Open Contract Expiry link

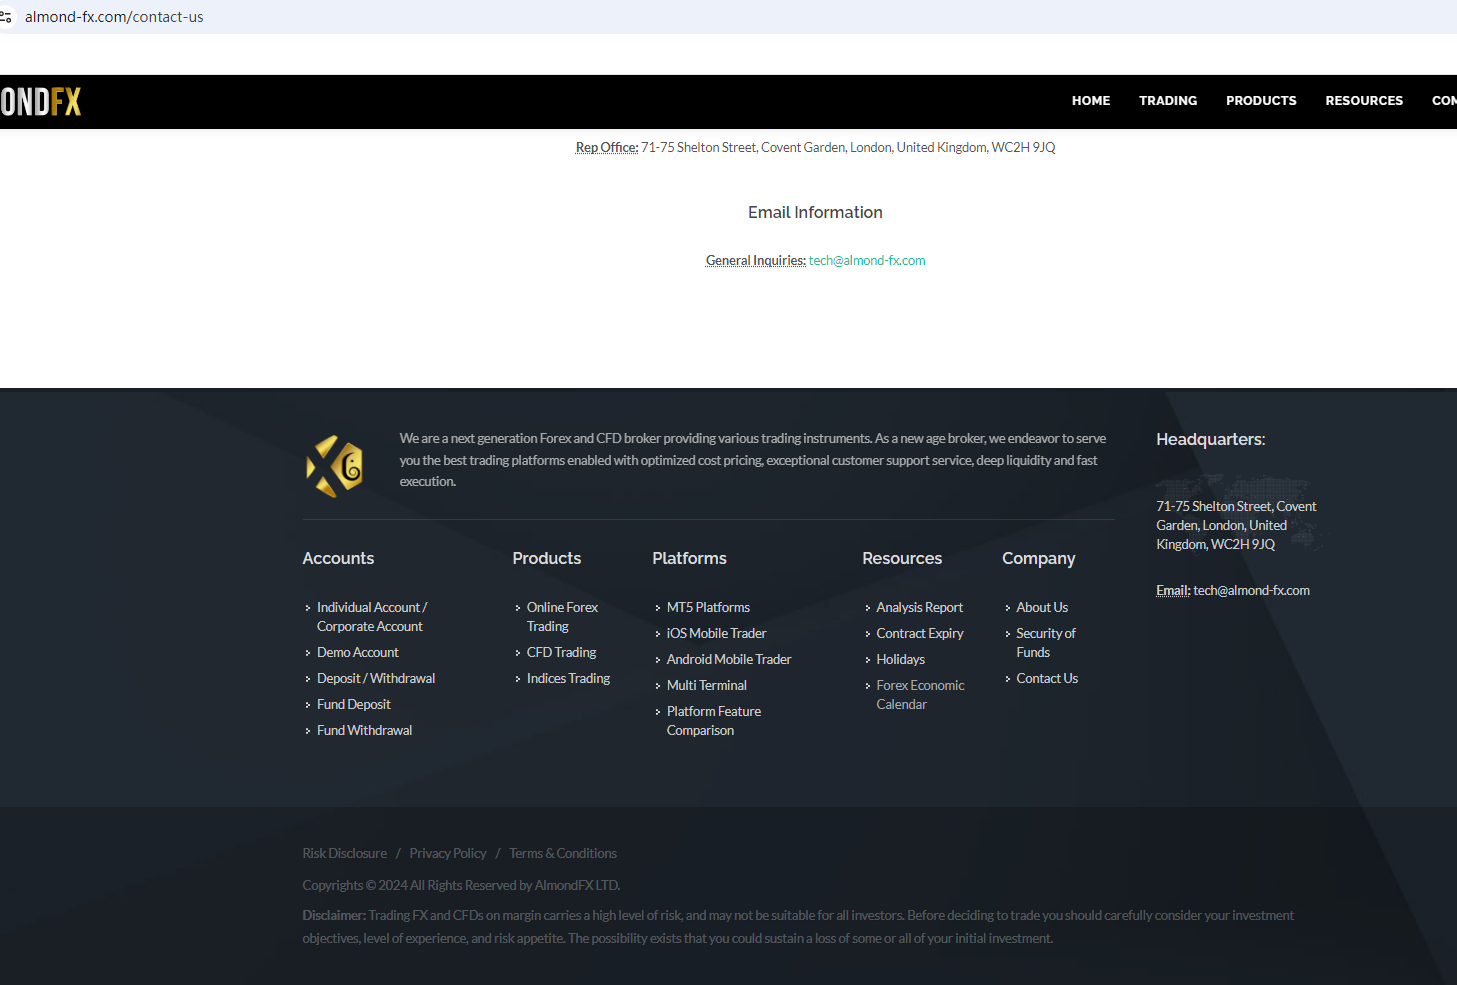pos(920,634)
